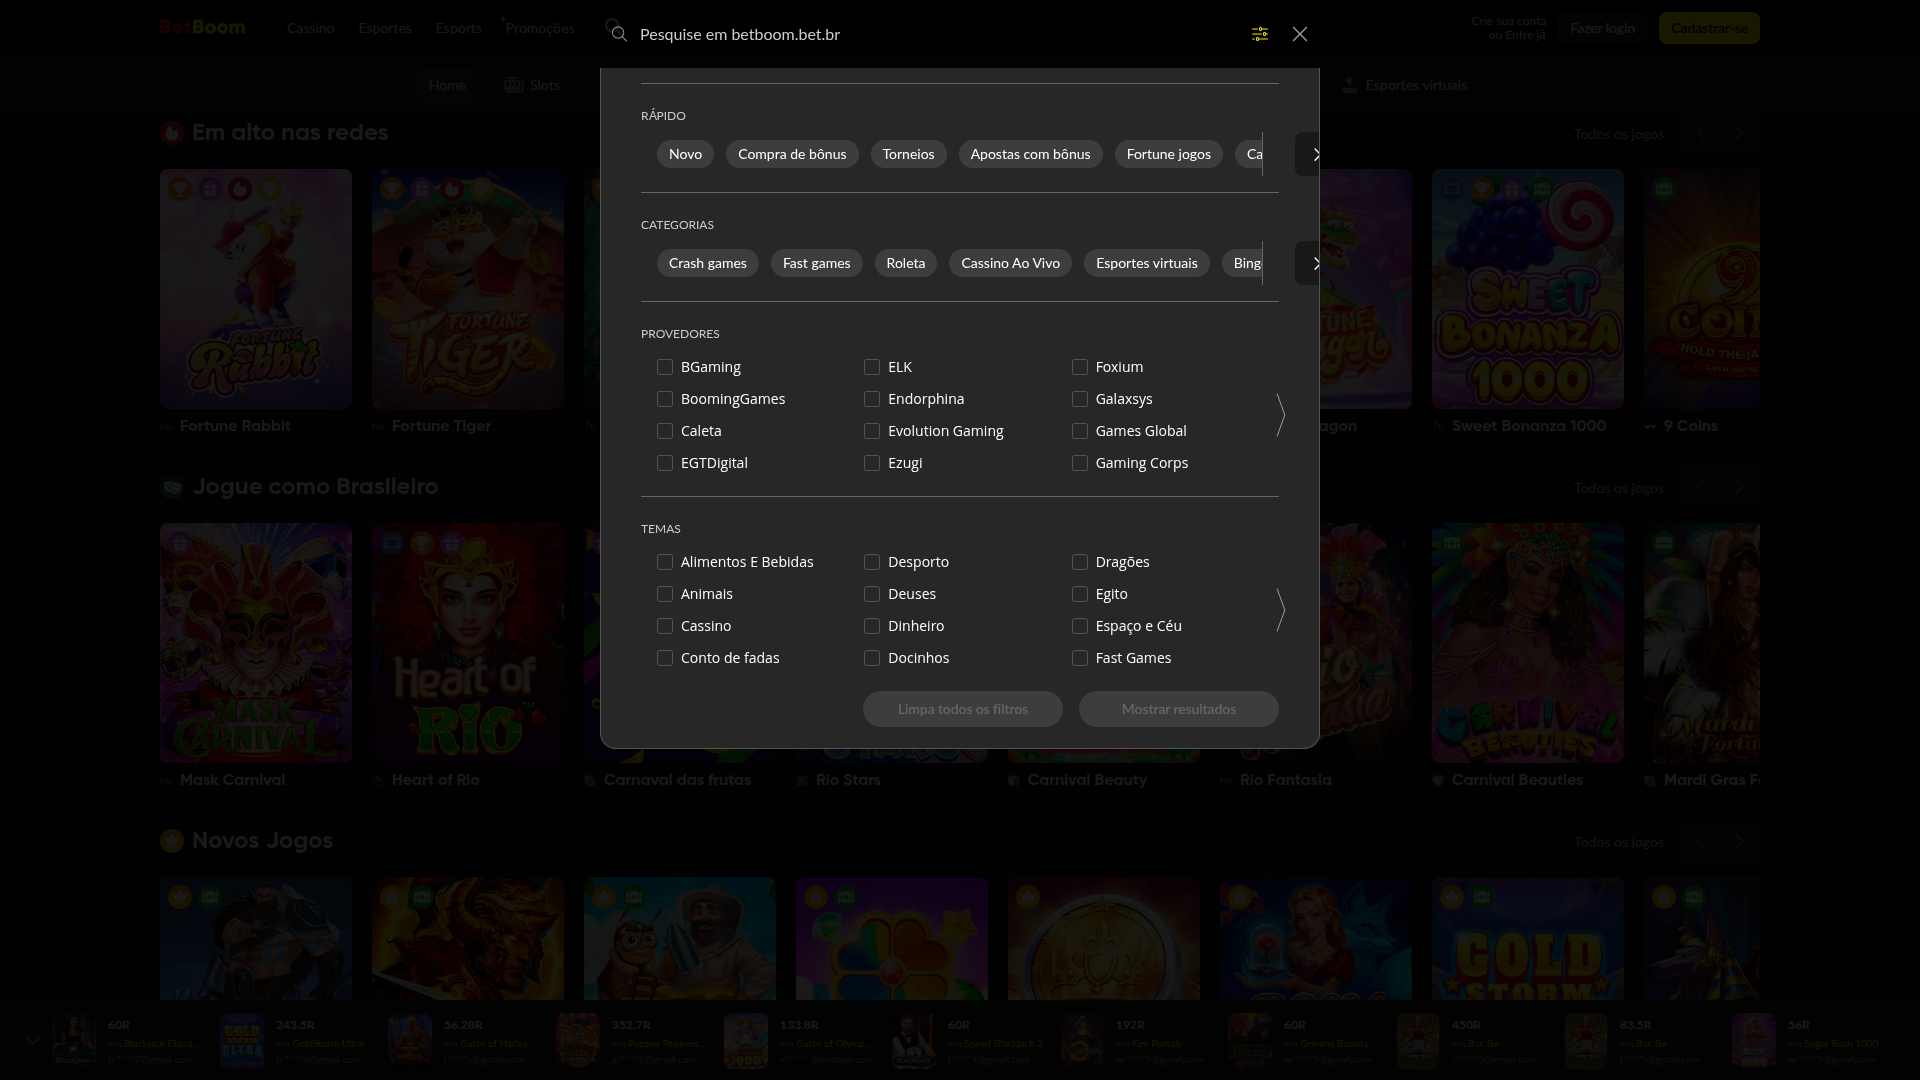Open the filter settings sliders icon
The image size is (1920, 1080).
pyautogui.click(x=1259, y=33)
